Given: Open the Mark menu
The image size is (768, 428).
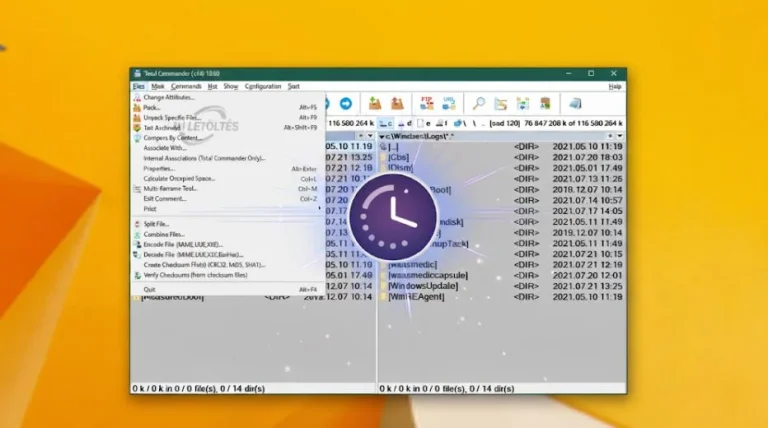Looking at the screenshot, I should [x=158, y=86].
